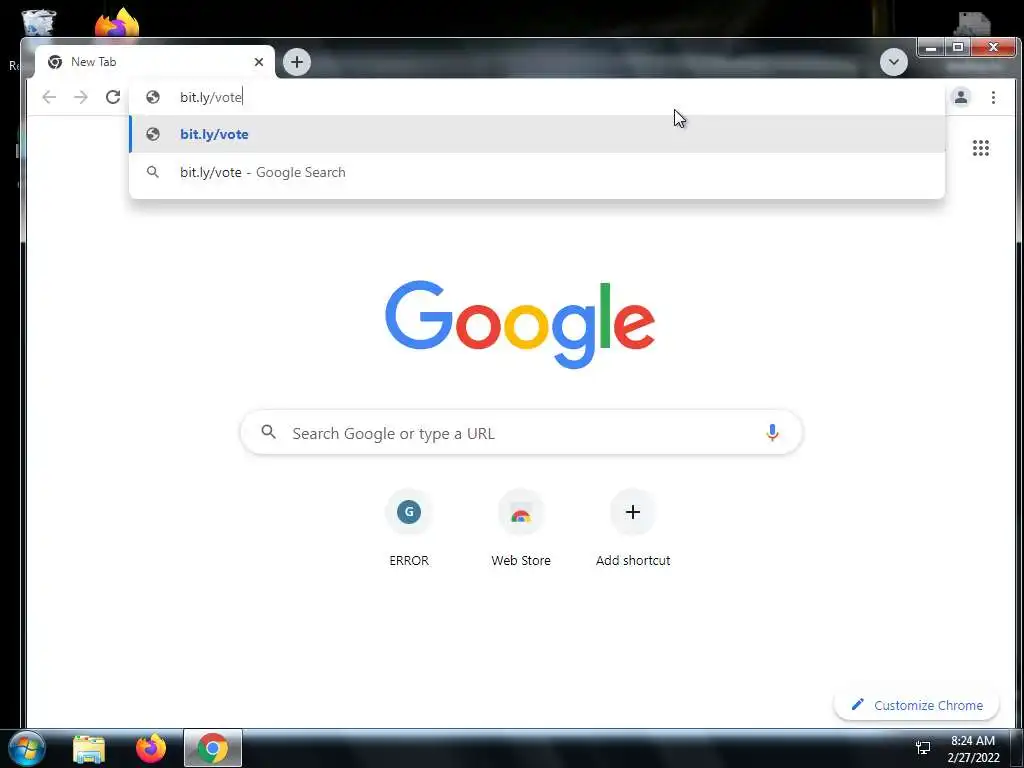Click the network tray icon
Viewport: 1024px width, 768px height.
click(923, 748)
